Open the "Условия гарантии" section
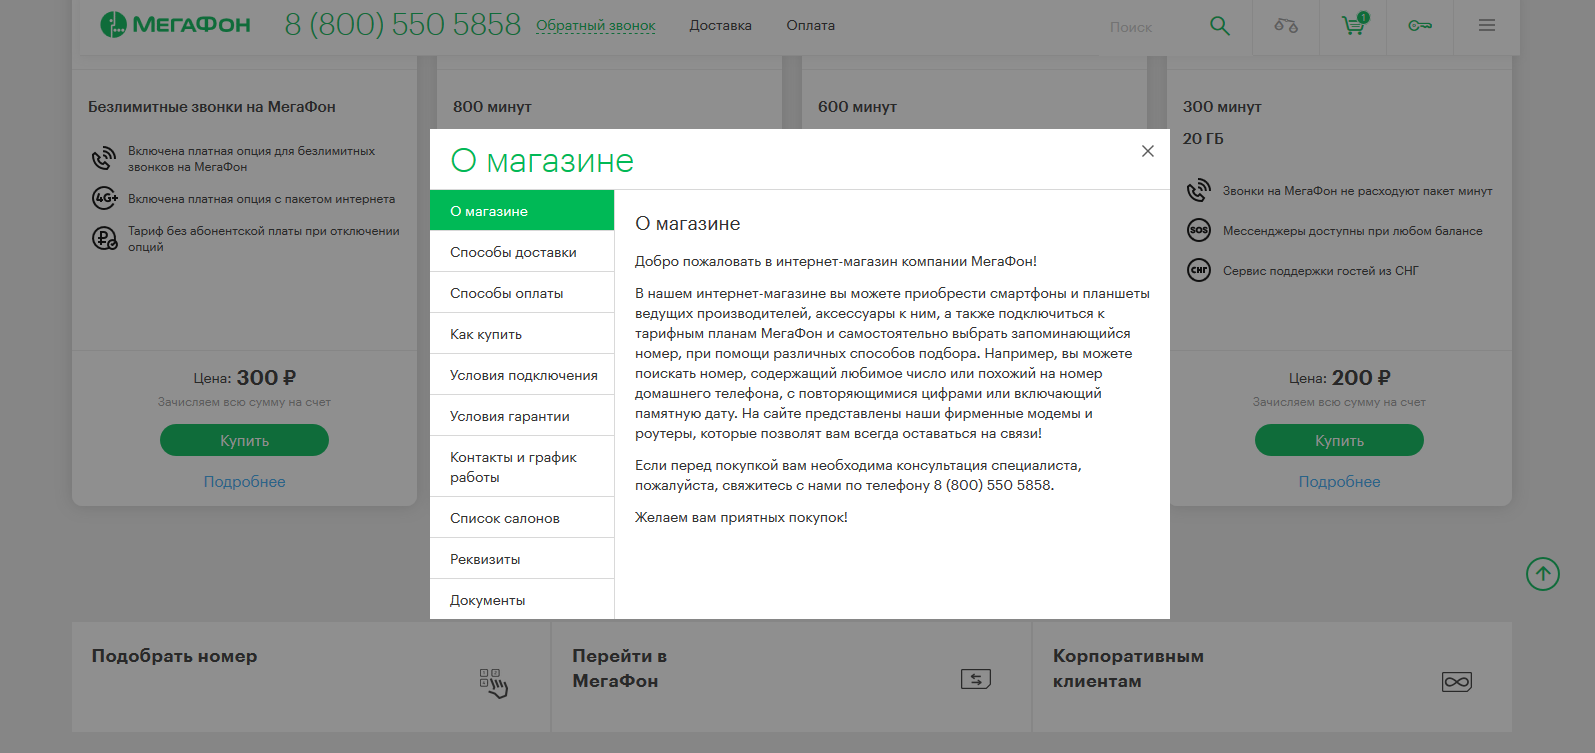The width and height of the screenshot is (1595, 753). (522, 416)
